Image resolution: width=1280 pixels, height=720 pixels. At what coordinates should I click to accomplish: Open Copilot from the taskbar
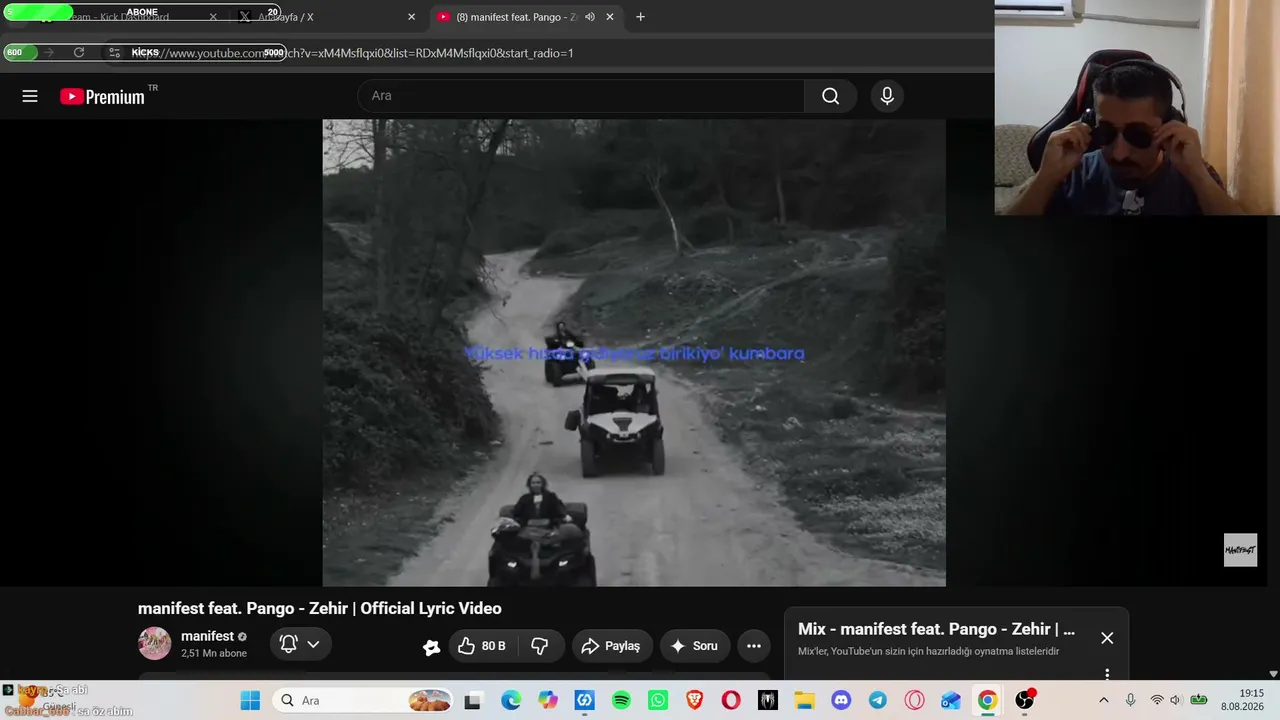click(x=548, y=701)
